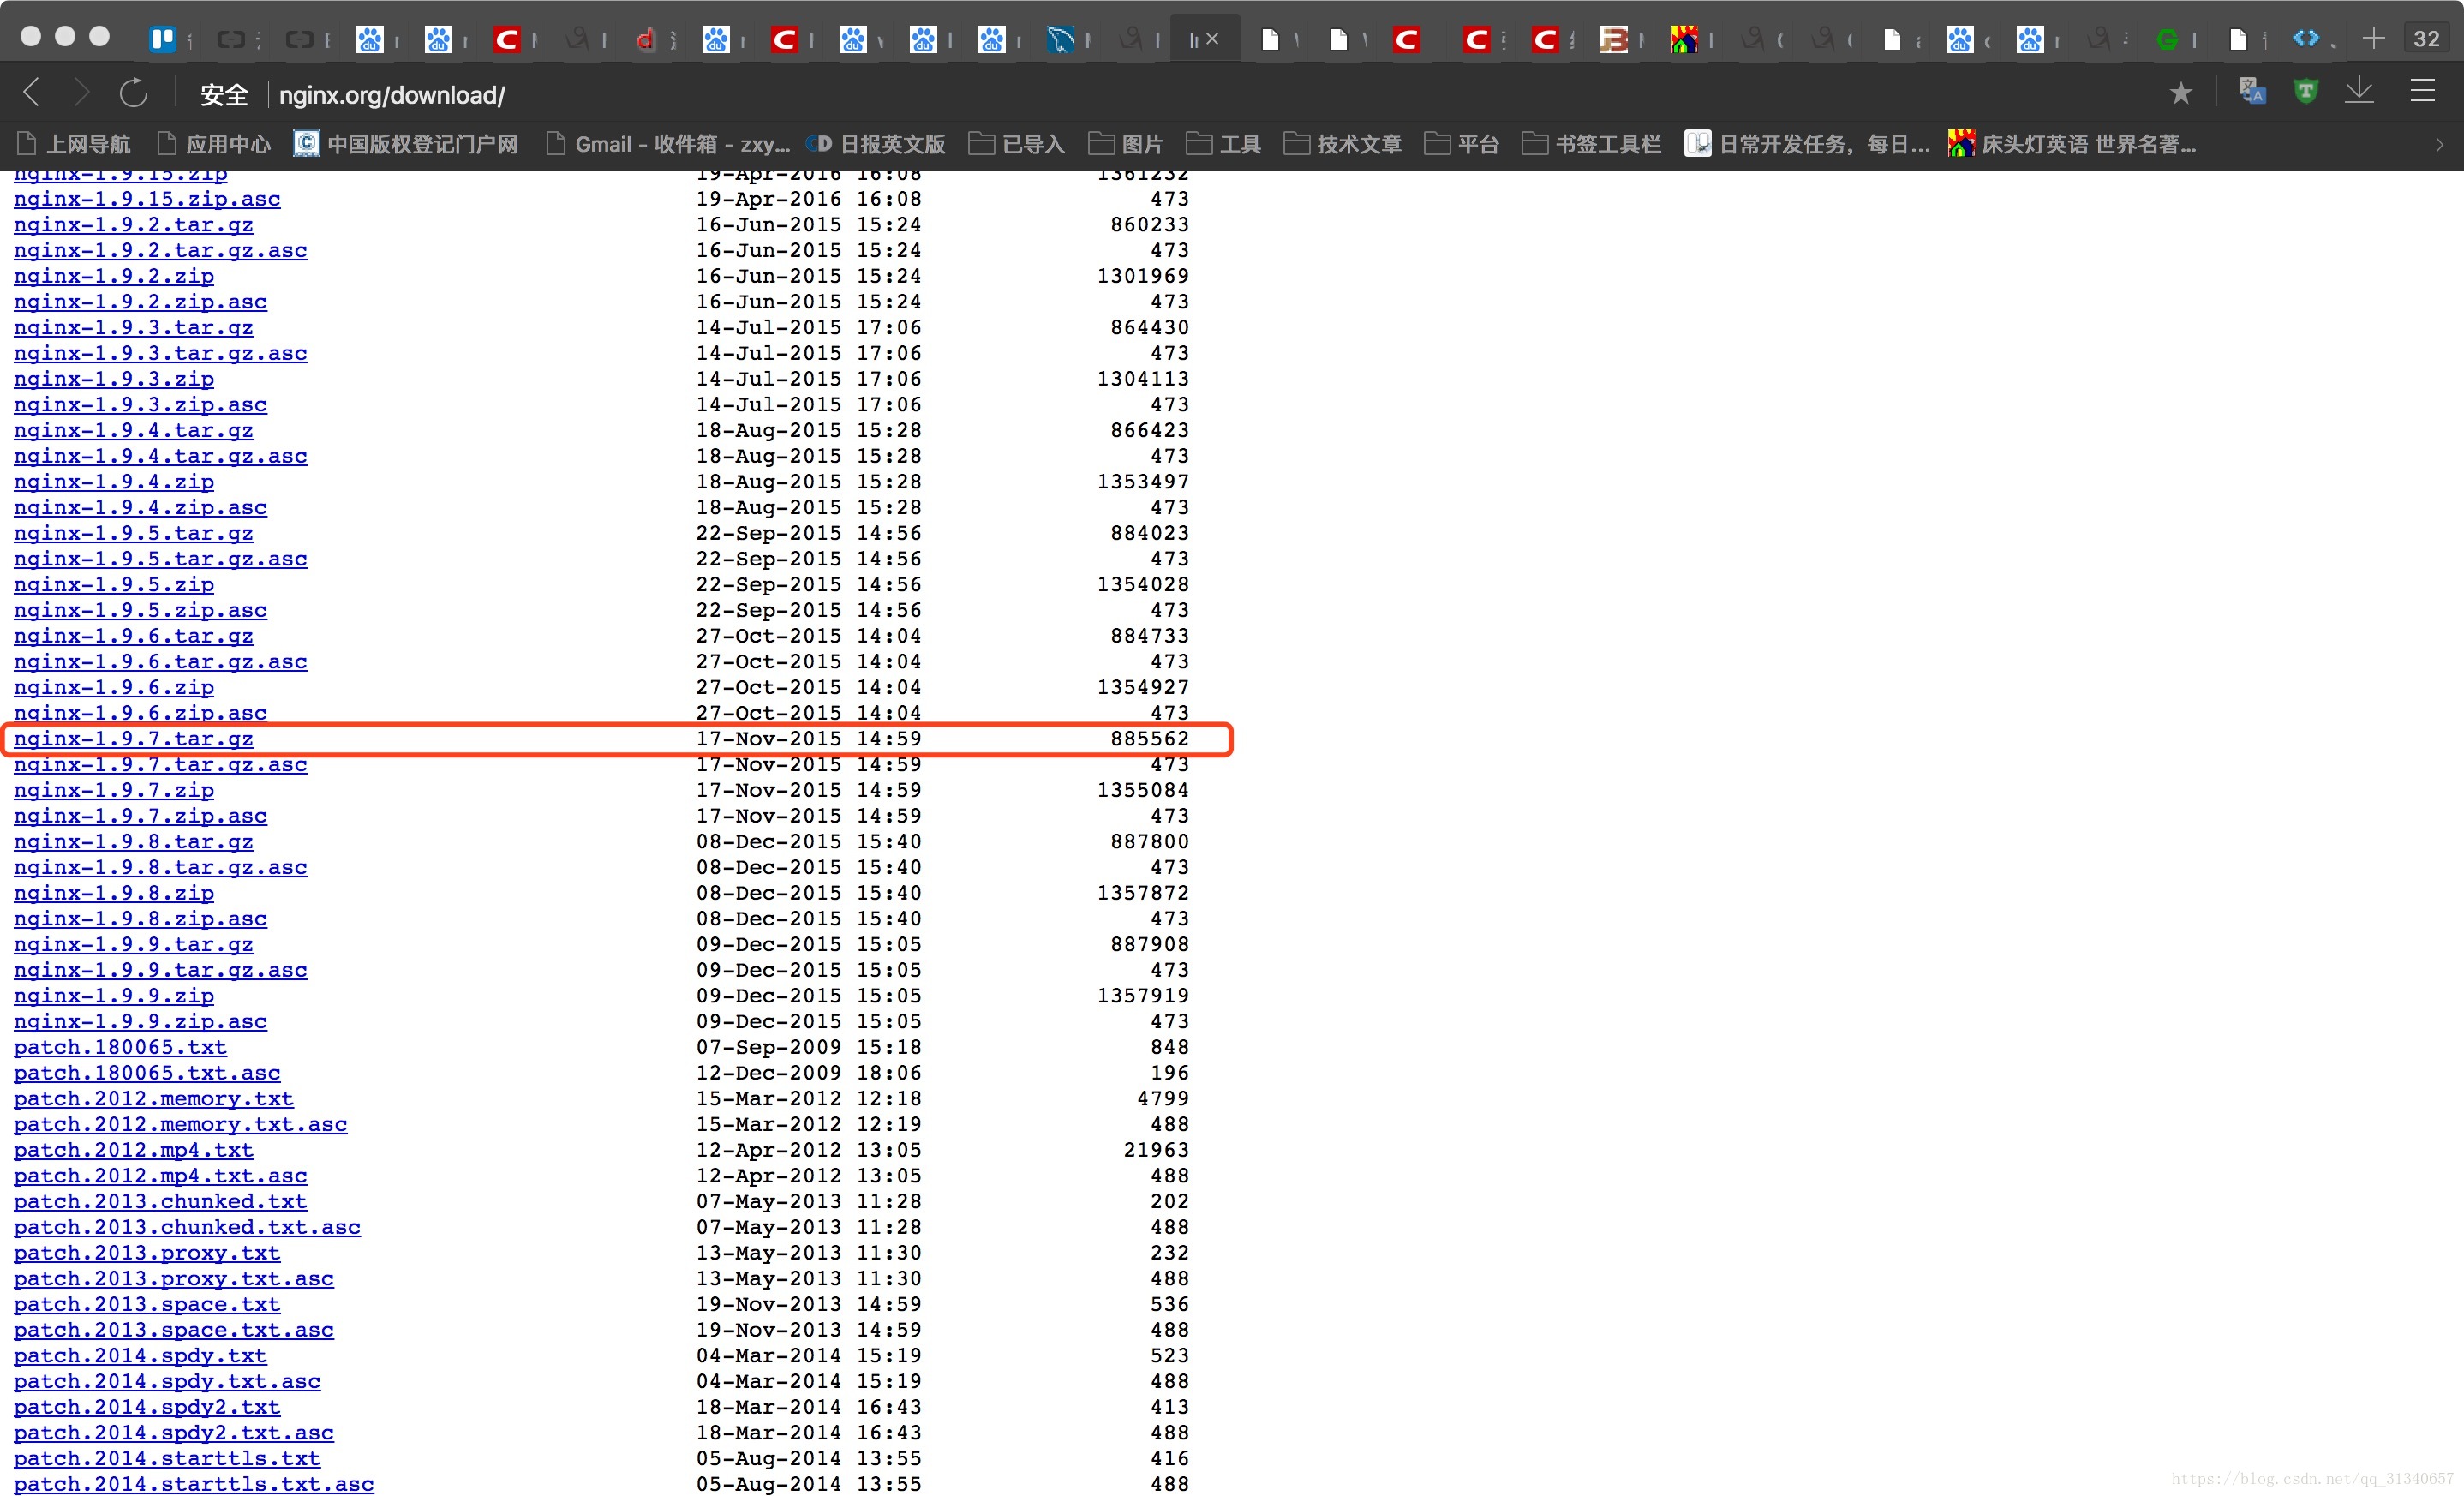Open the 日常开发任务 bookmark
Viewport: 2464px width, 1496px height.
tap(1807, 144)
